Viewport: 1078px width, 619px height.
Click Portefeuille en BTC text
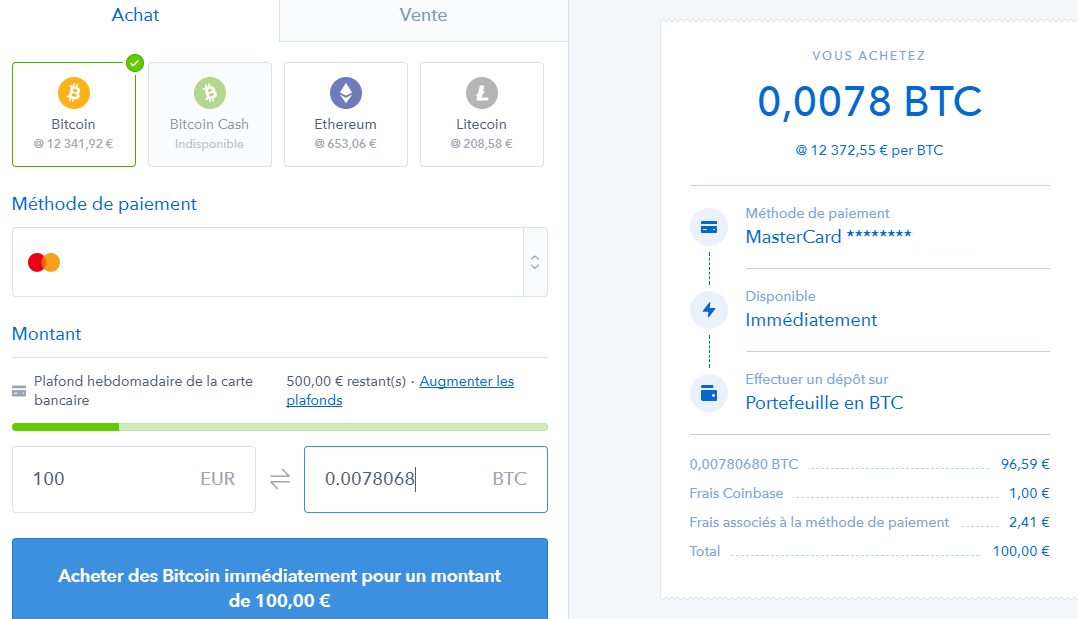(x=824, y=403)
